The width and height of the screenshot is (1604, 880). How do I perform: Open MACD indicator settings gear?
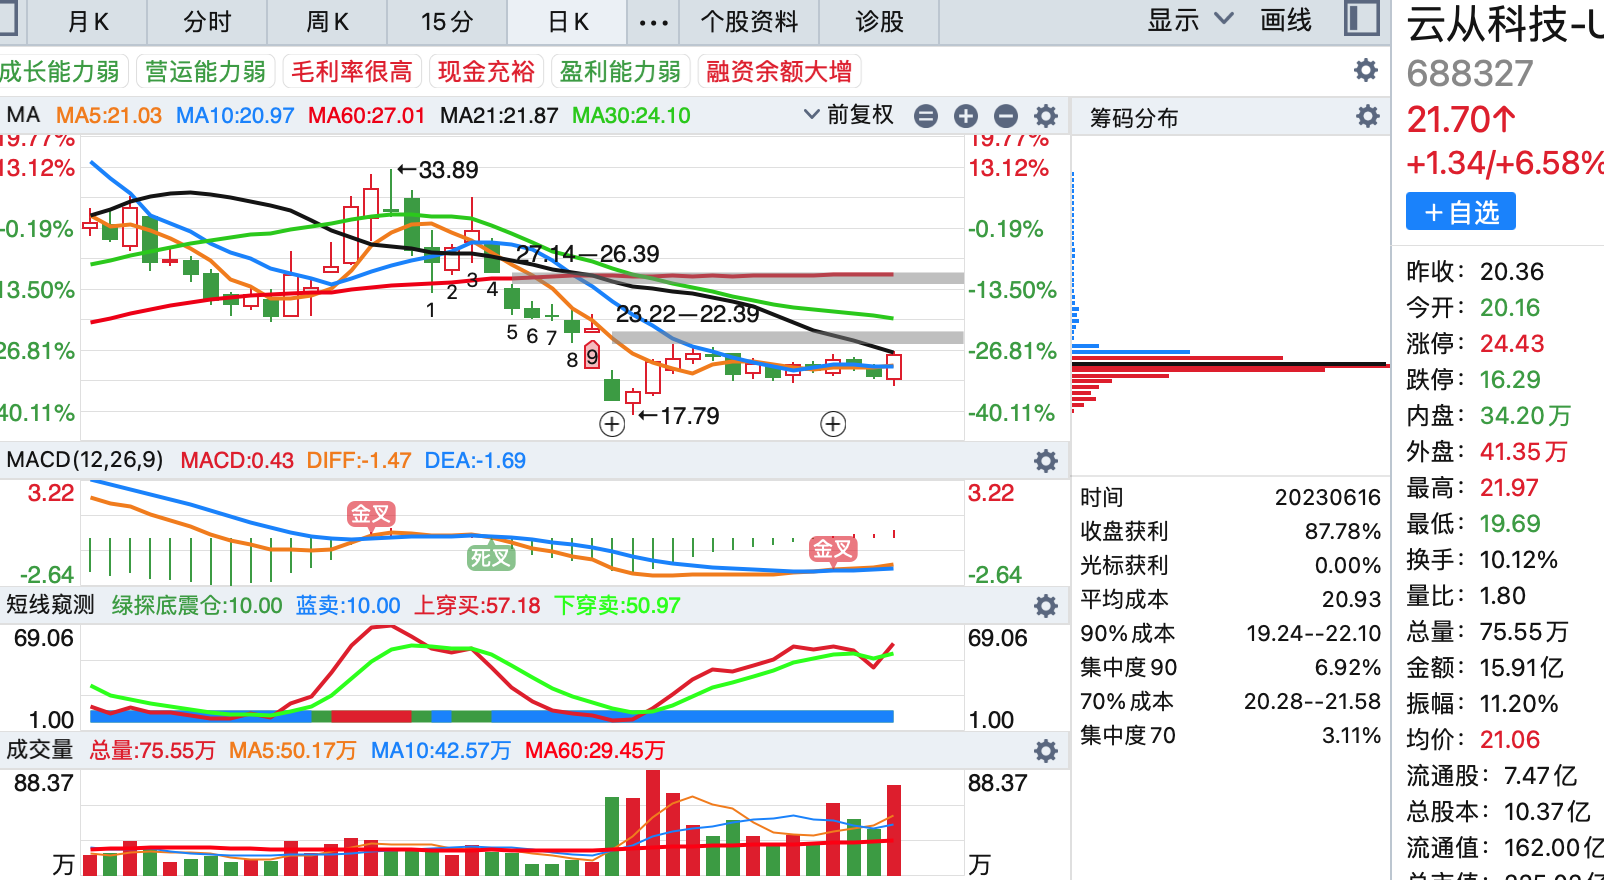1046,461
